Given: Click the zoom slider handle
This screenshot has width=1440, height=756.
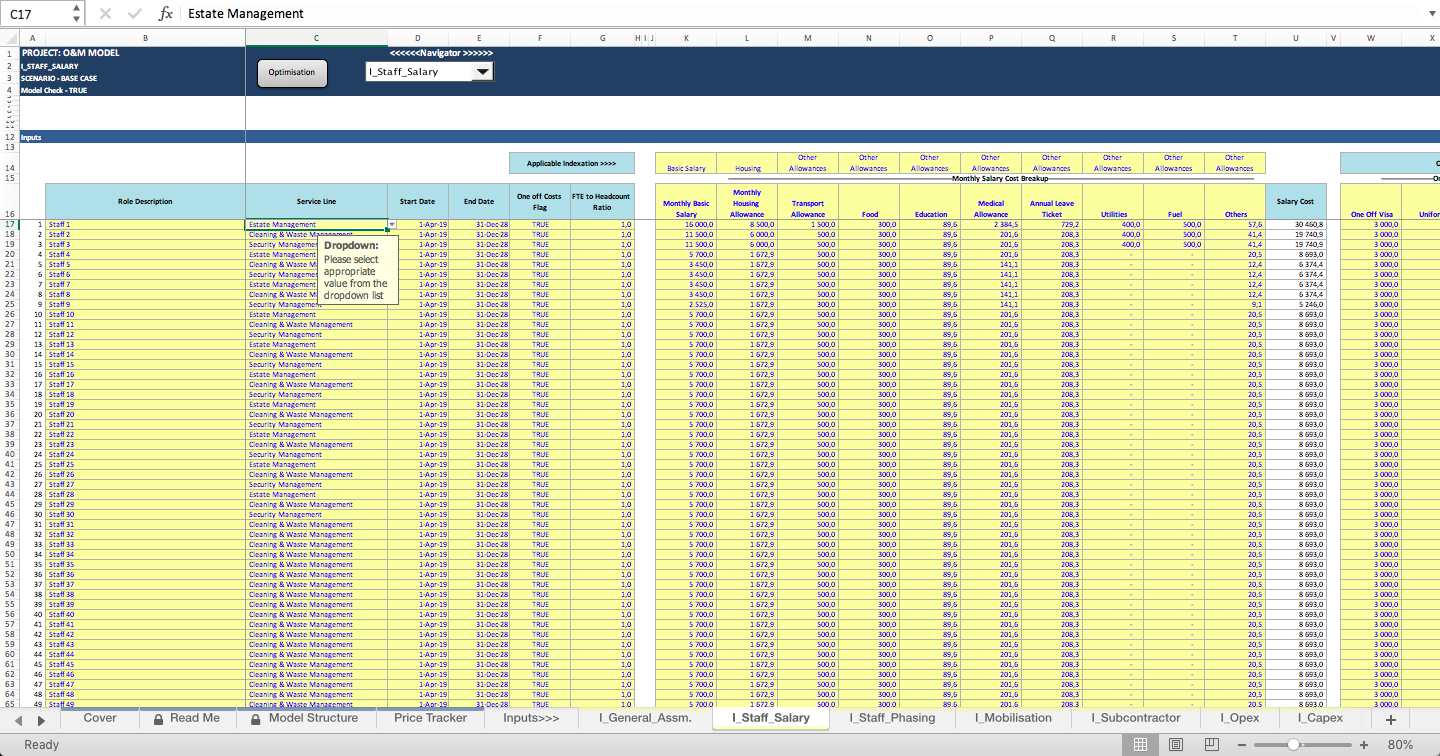Looking at the screenshot, I should pos(1293,745).
